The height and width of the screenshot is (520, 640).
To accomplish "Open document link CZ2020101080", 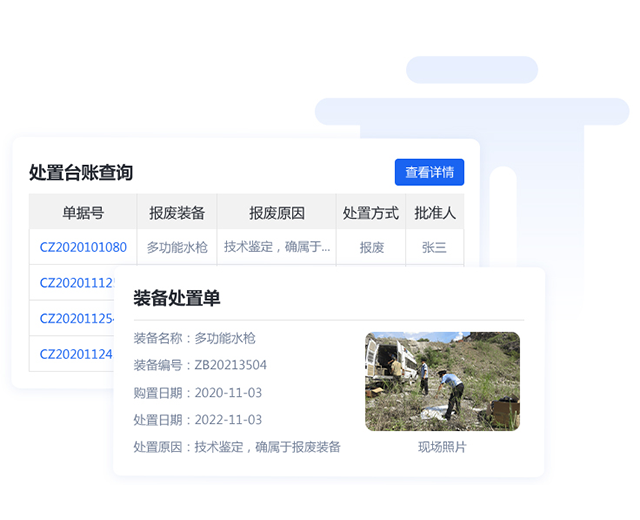I will [x=83, y=247].
